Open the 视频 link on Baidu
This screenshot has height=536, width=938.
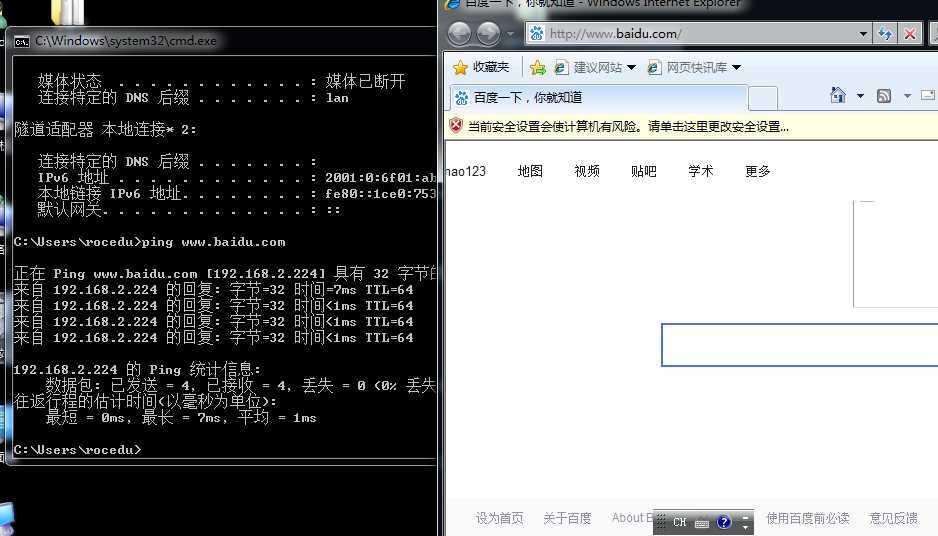(587, 171)
